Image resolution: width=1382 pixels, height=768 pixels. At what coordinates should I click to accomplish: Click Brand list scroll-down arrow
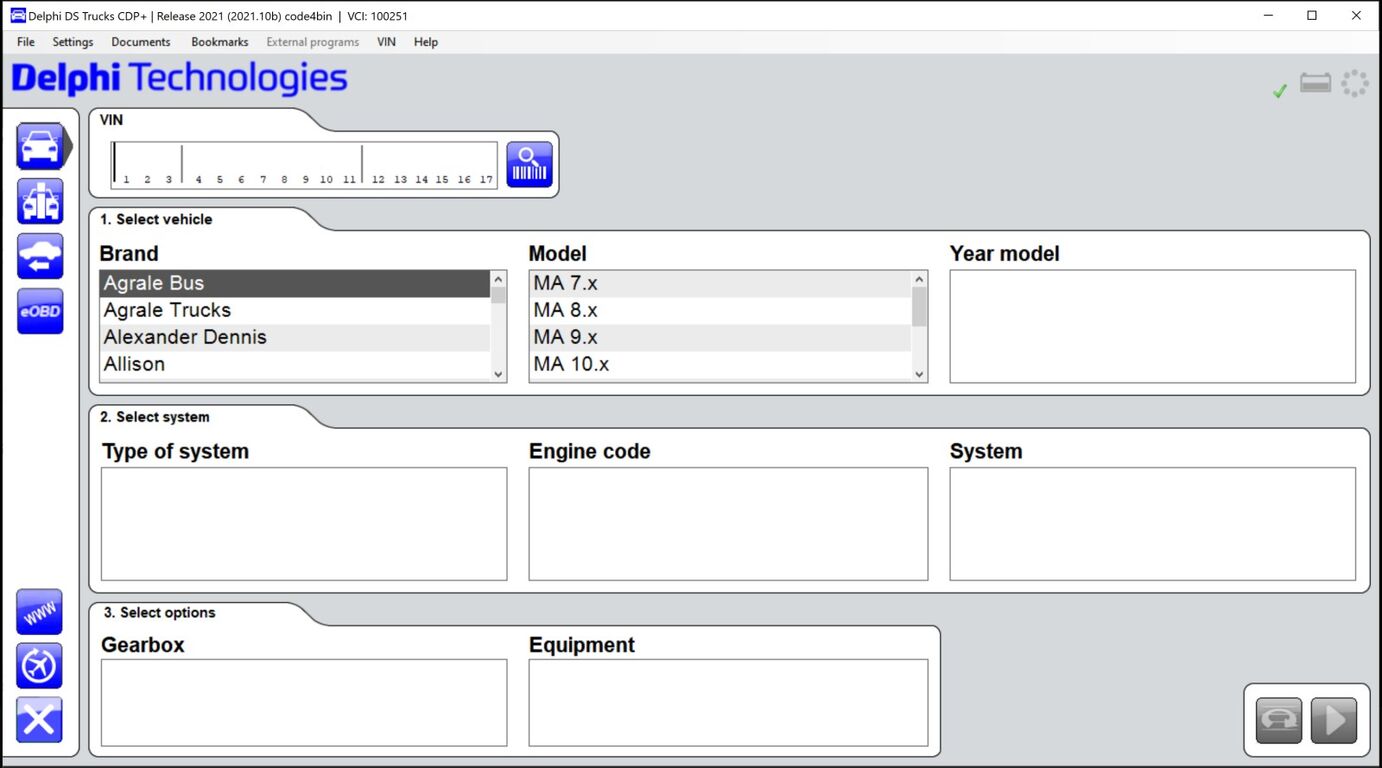[499, 374]
